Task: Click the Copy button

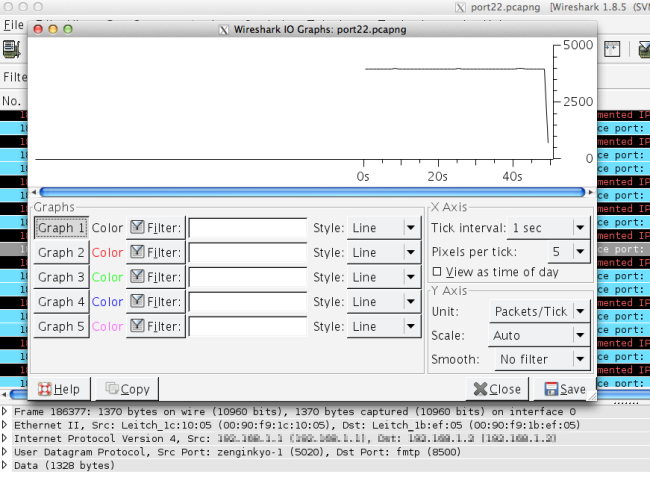Action: [x=127, y=389]
